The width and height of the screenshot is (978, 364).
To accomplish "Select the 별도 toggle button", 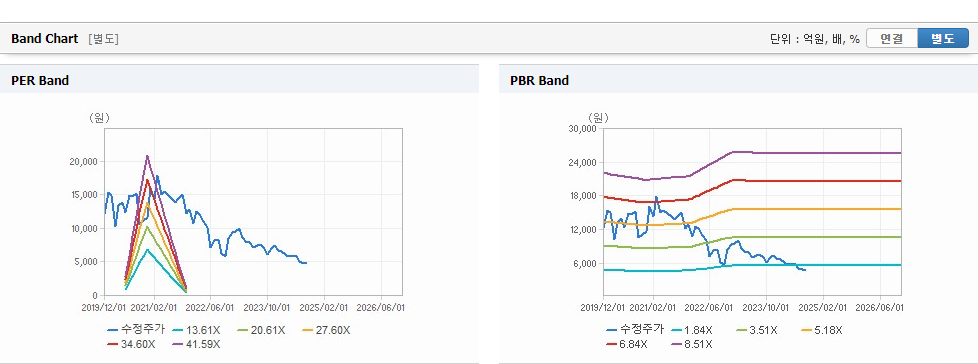I will pos(943,39).
